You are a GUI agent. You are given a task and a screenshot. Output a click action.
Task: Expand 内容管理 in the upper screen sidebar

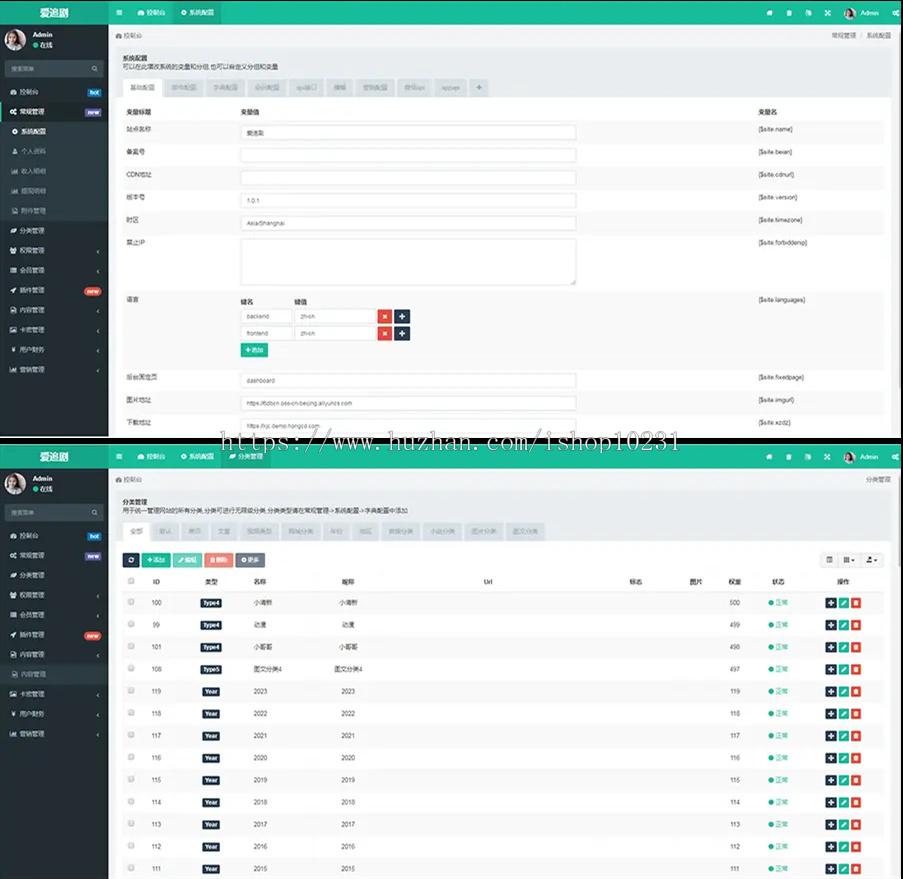(x=54, y=310)
